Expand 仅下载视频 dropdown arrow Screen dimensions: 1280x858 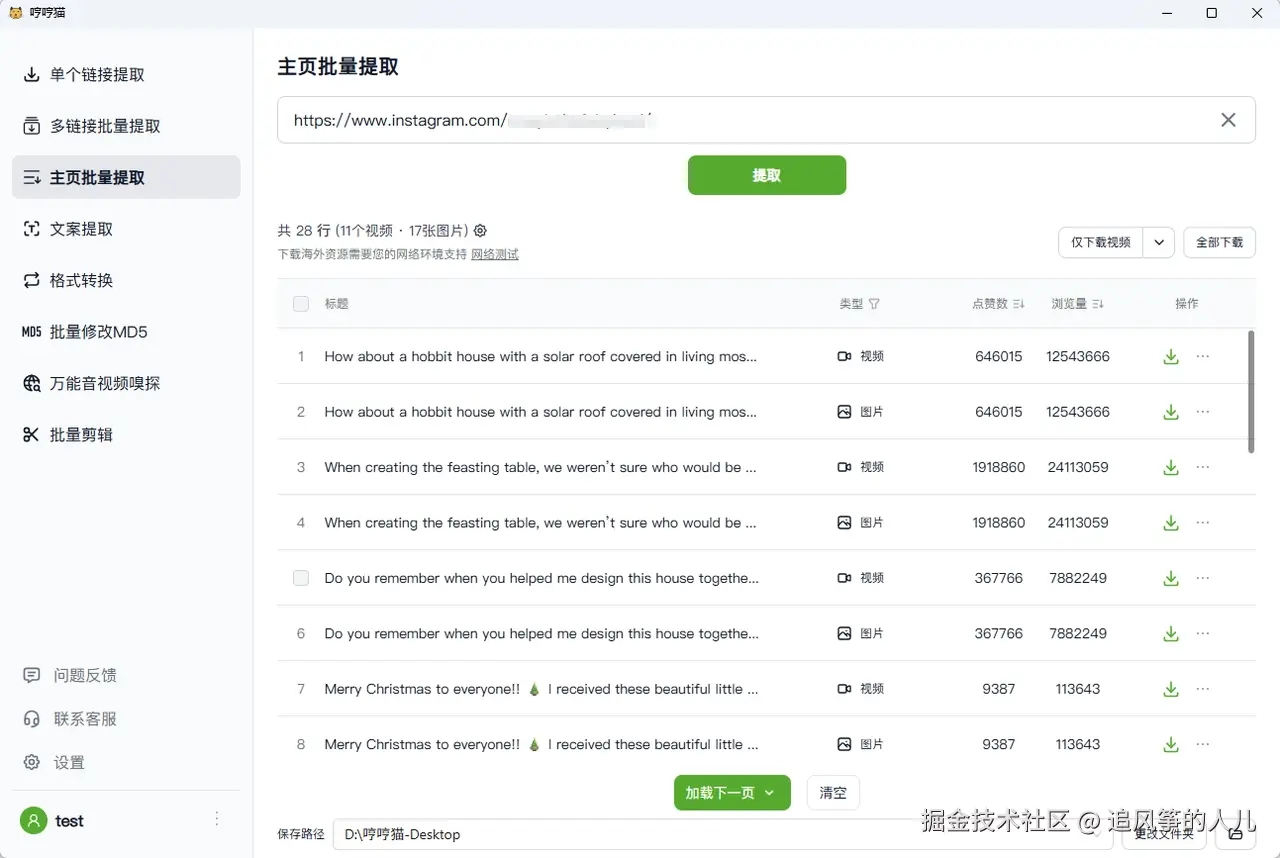(1159, 242)
